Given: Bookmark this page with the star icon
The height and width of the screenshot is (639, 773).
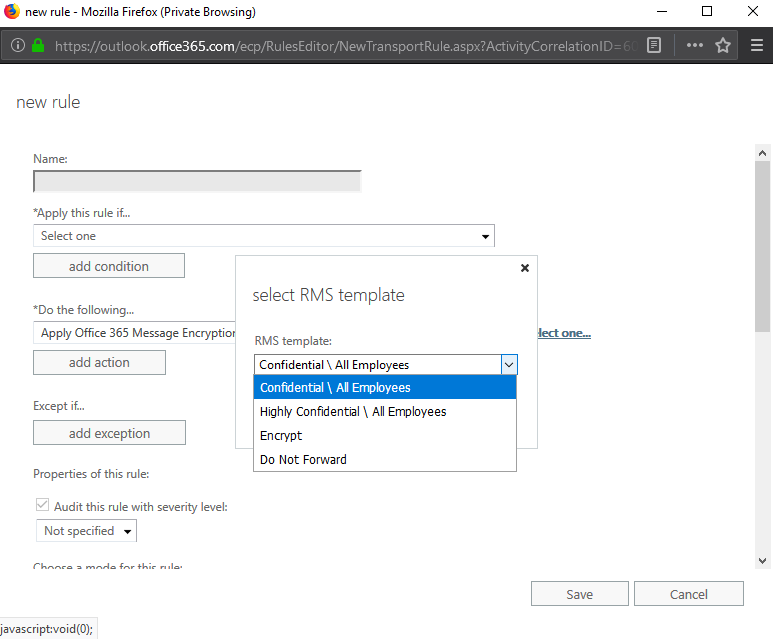Looking at the screenshot, I should (723, 45).
